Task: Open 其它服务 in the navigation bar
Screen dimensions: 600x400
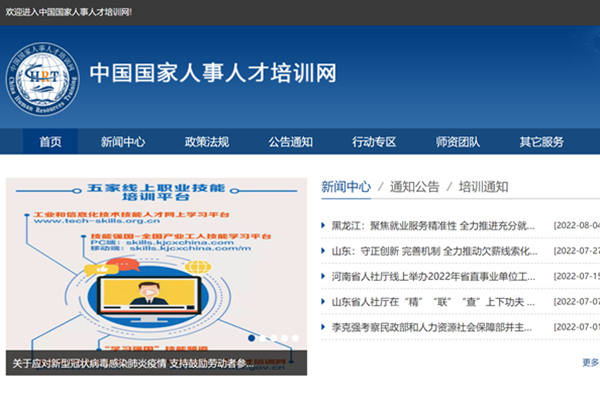Action: (x=541, y=142)
